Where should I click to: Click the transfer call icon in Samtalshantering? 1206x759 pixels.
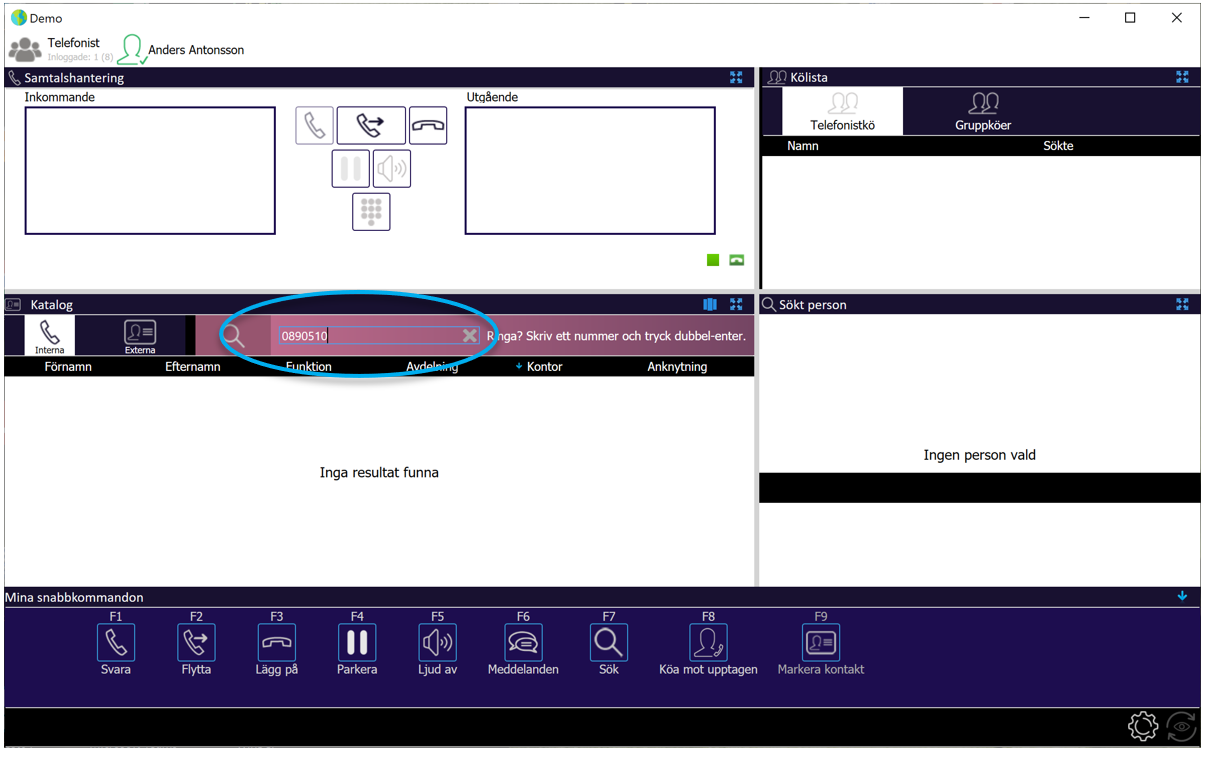coord(371,126)
